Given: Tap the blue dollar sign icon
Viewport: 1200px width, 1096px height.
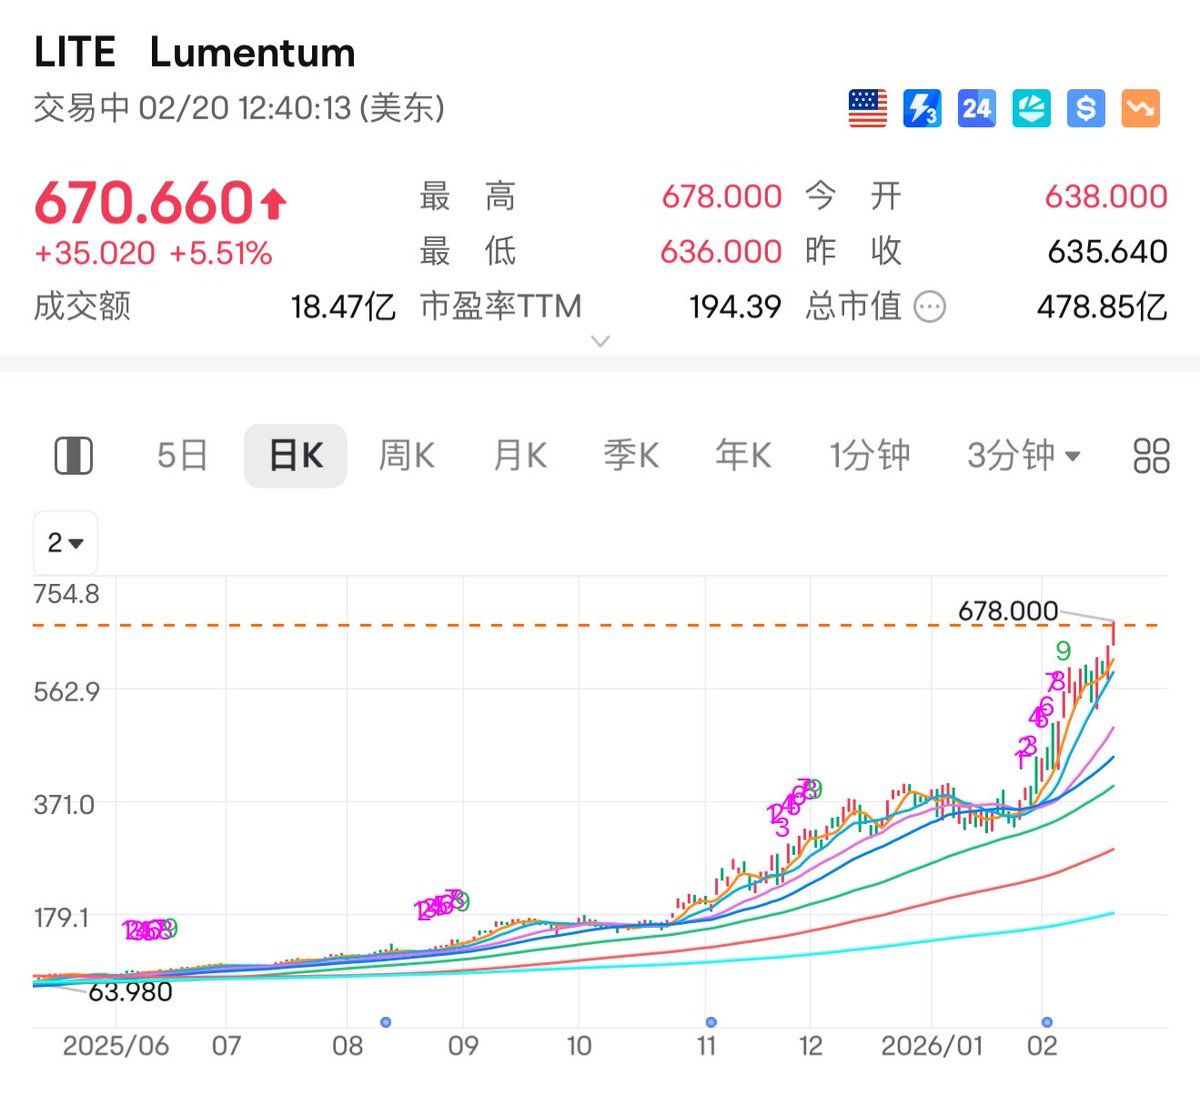Looking at the screenshot, I should point(1086,108).
